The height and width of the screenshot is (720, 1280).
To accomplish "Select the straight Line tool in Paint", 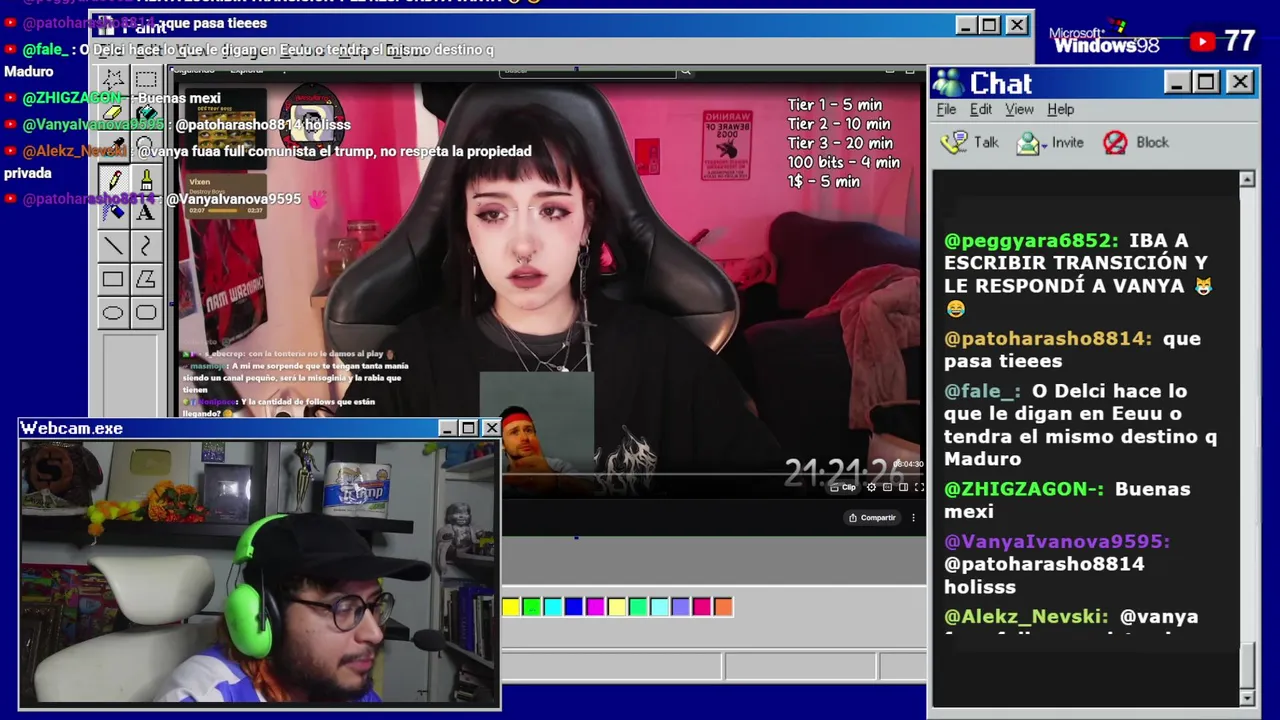I will (x=113, y=246).
